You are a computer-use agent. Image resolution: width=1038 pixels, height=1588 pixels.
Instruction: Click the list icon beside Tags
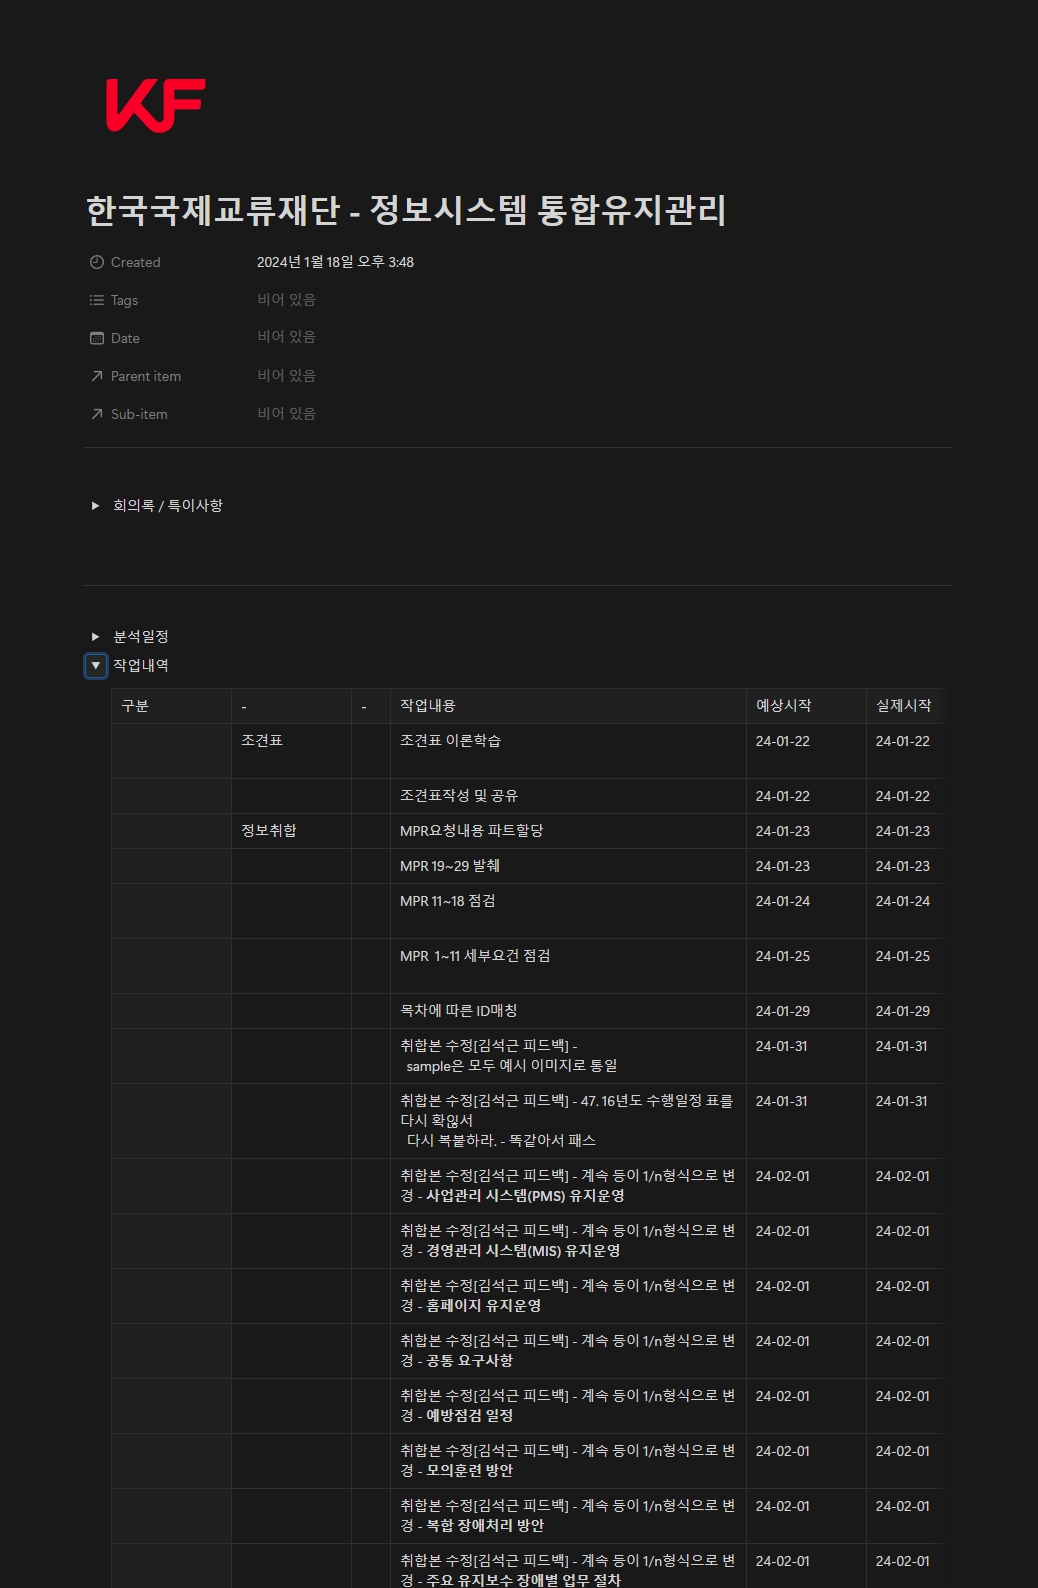(x=97, y=300)
